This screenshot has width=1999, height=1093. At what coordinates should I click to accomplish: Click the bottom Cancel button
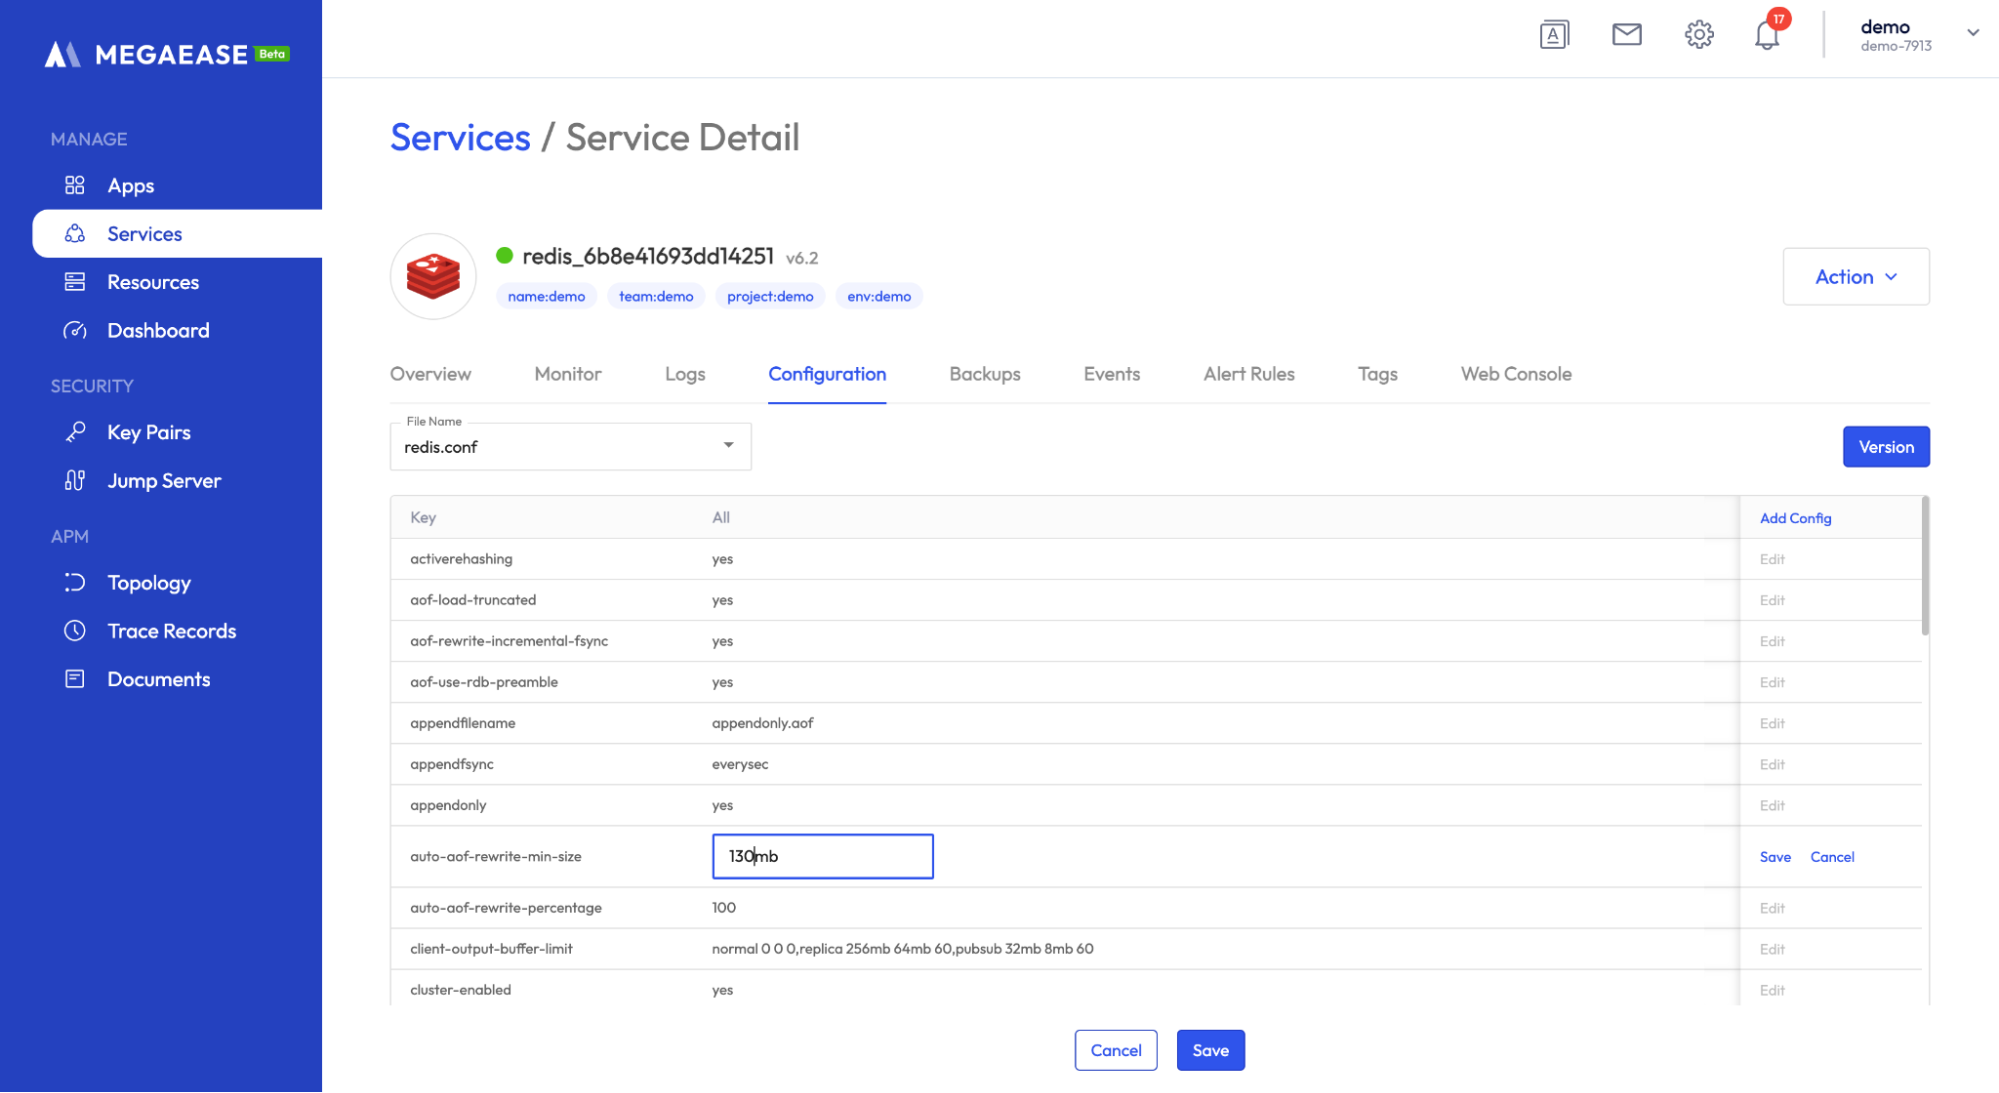tap(1116, 1050)
